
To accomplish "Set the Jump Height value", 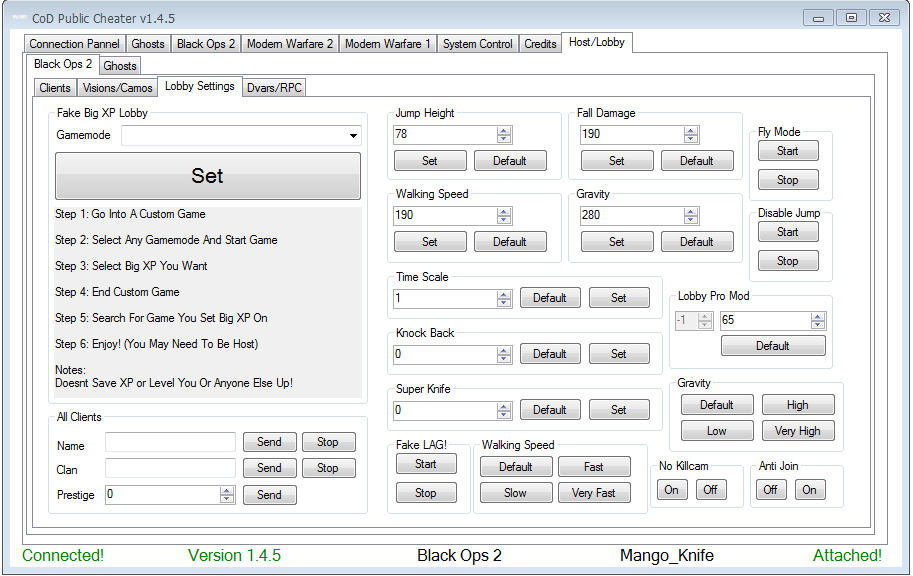I will [x=430, y=161].
